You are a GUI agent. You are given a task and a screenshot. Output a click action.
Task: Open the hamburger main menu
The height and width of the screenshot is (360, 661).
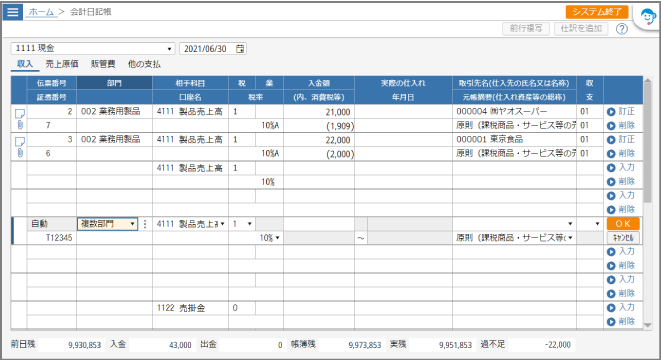tap(13, 12)
